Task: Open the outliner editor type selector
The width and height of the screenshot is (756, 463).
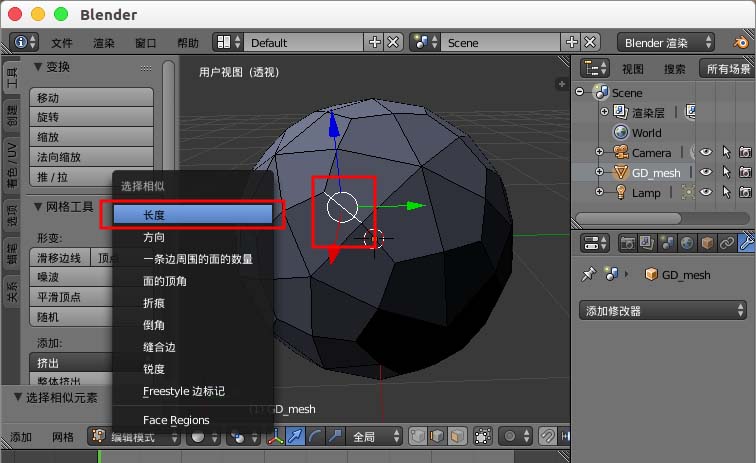Action: point(594,68)
